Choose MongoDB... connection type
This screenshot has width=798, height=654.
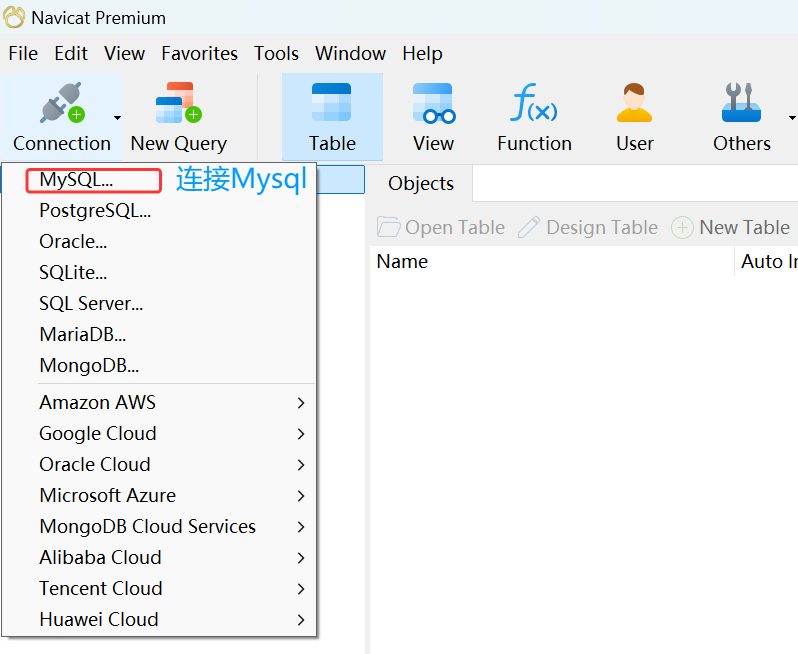pos(159,365)
